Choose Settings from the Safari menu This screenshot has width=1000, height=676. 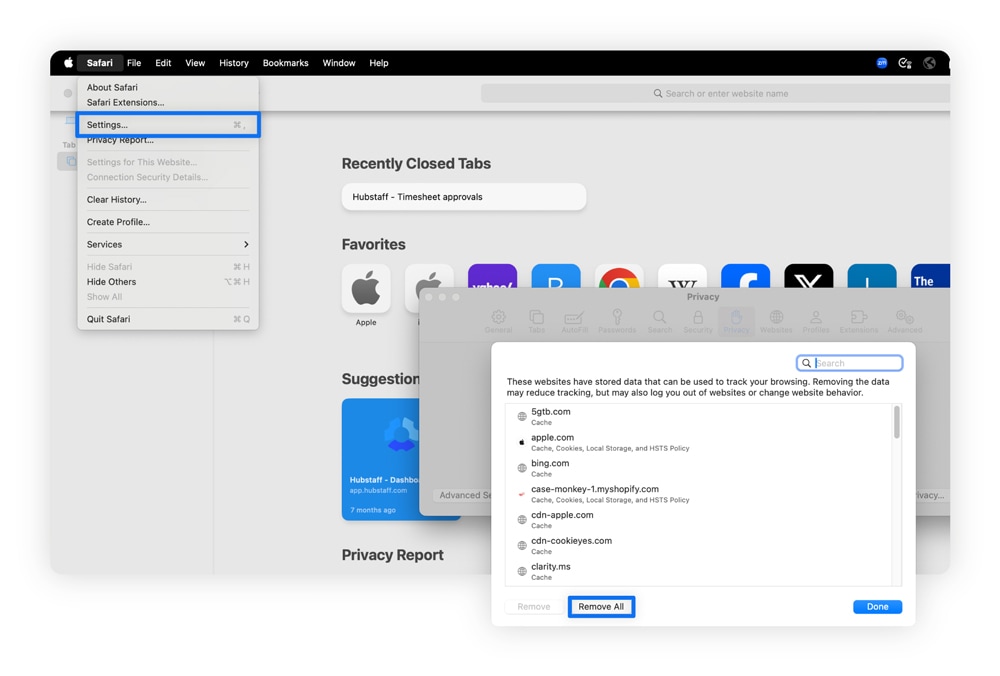(110, 124)
